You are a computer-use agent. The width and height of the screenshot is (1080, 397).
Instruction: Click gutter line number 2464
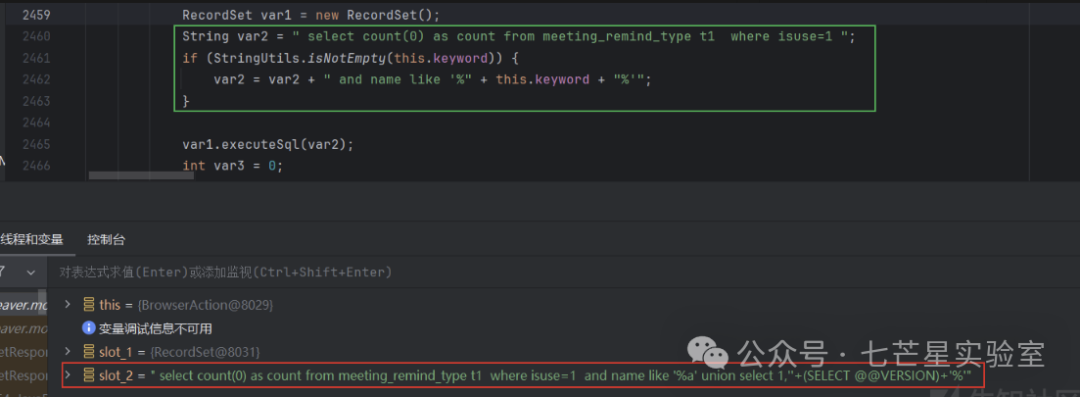[36, 123]
